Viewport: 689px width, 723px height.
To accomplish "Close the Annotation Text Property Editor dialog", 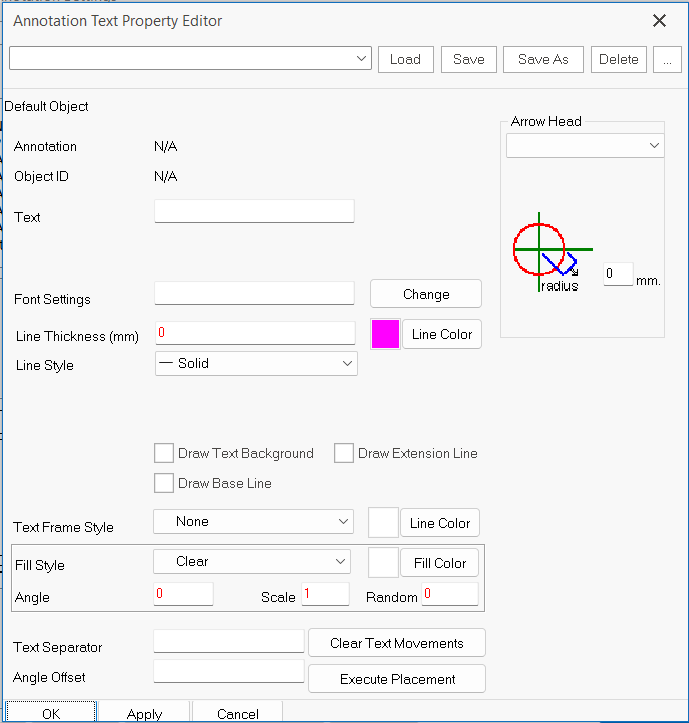I will pos(659,21).
